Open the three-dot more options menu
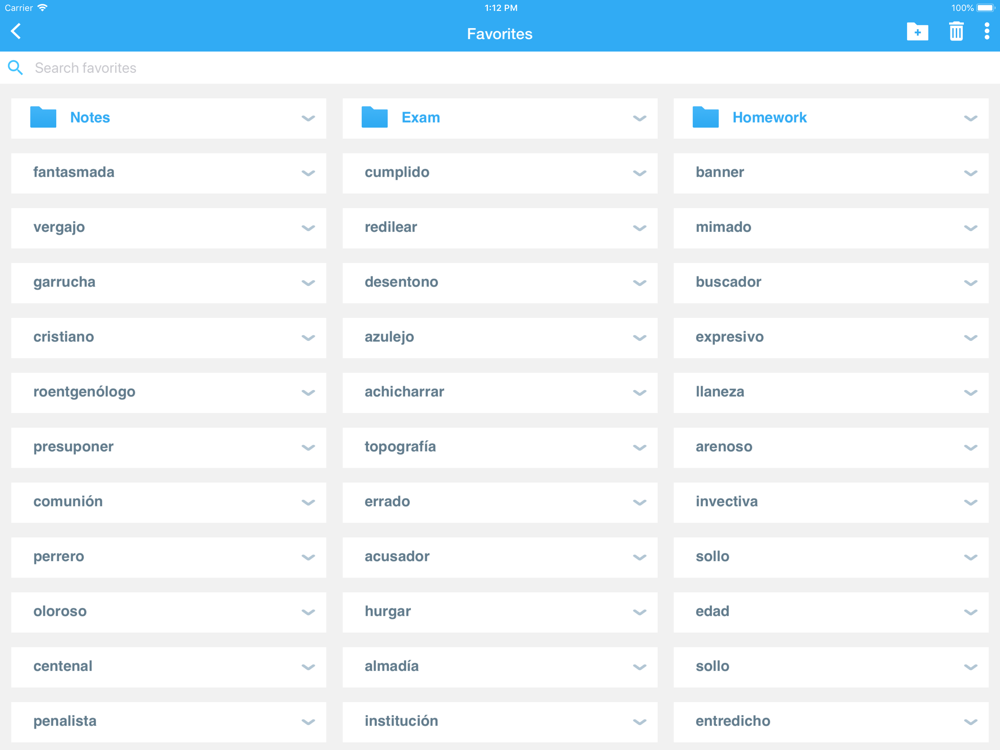The height and width of the screenshot is (750, 1000). 987,31
